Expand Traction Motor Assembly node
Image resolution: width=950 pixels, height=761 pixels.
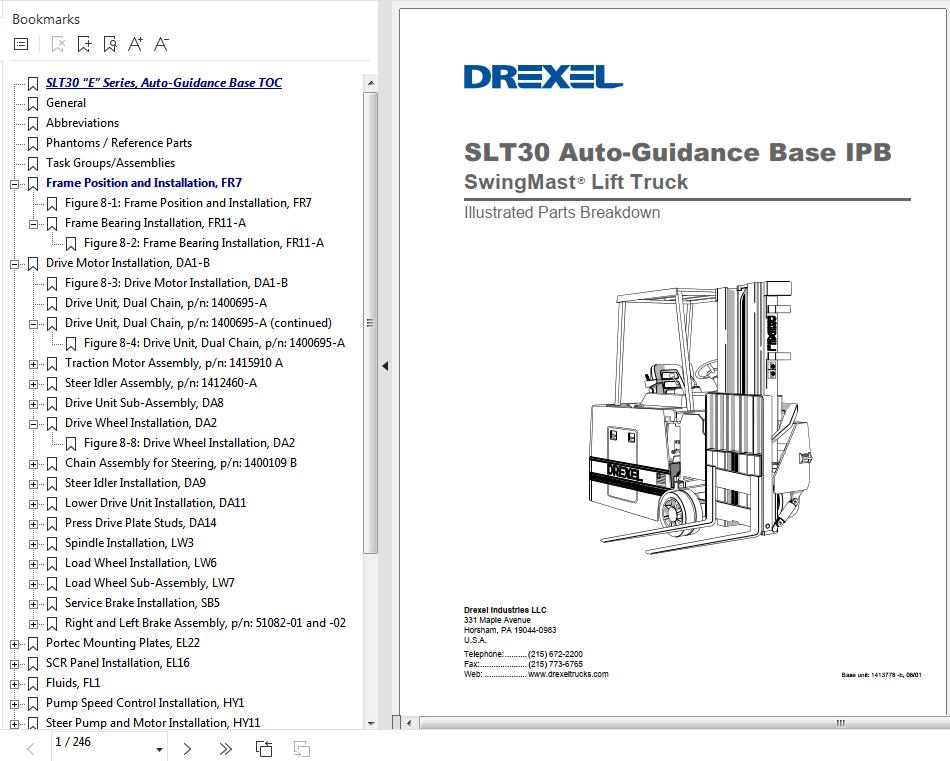[33, 364]
